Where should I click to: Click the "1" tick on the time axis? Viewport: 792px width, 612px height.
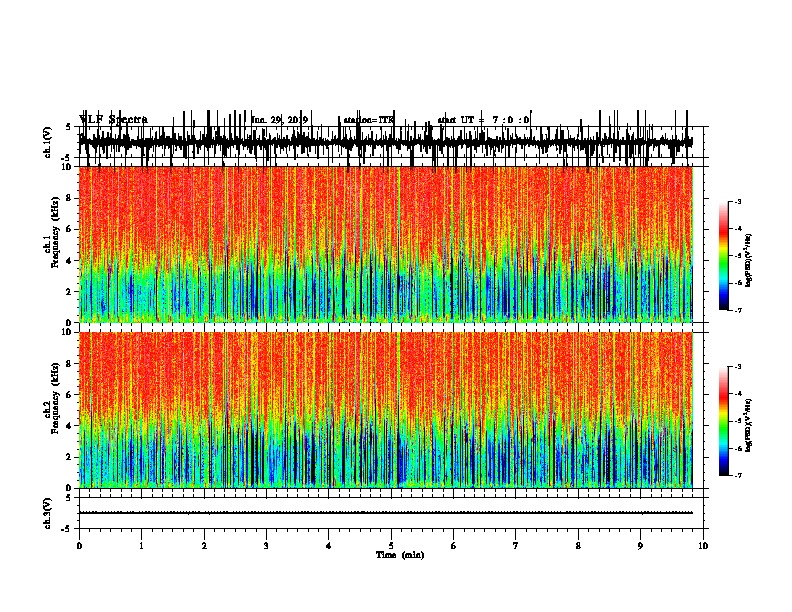tap(141, 546)
